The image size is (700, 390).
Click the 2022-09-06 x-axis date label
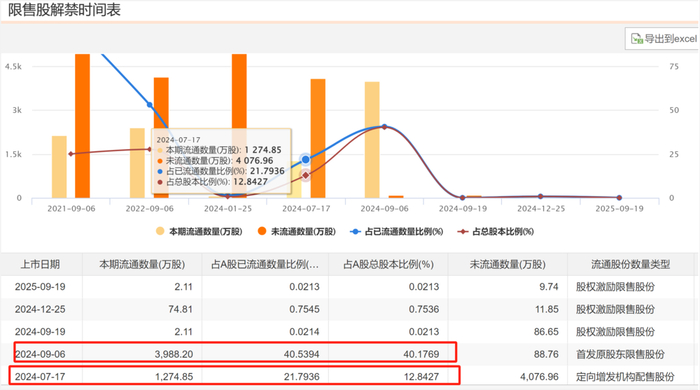coord(150,208)
